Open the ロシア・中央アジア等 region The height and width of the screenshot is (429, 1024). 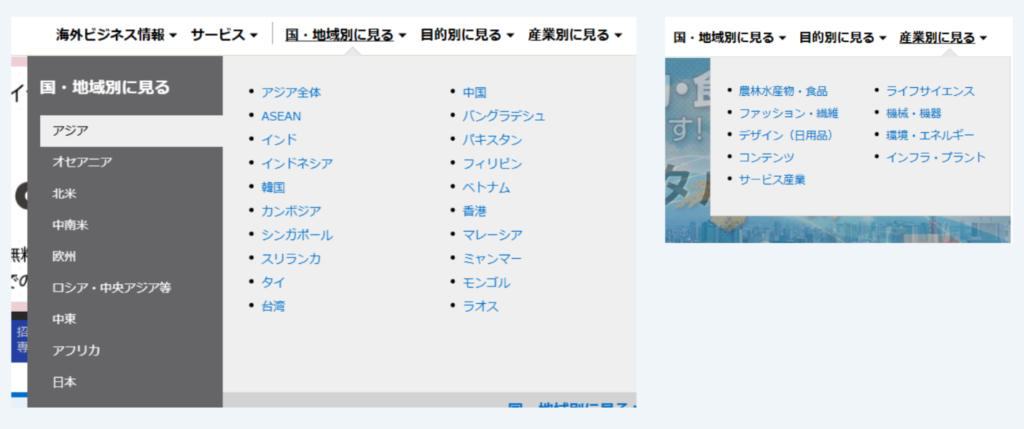click(x=111, y=288)
